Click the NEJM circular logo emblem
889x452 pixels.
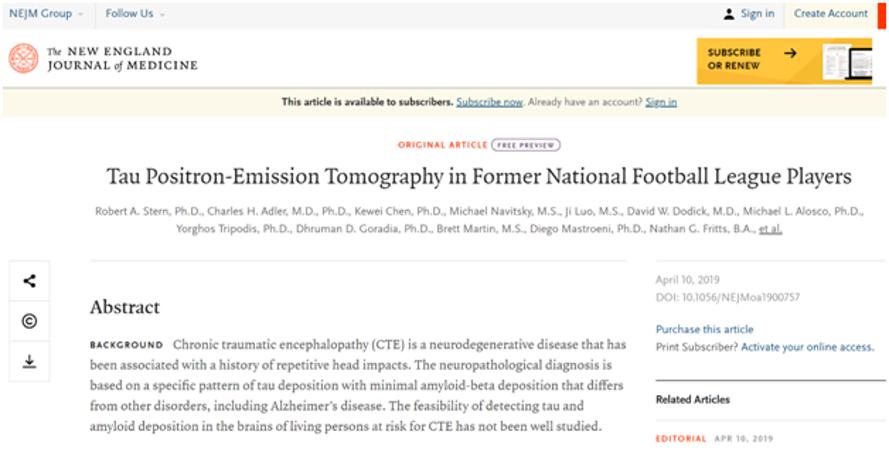[23, 58]
